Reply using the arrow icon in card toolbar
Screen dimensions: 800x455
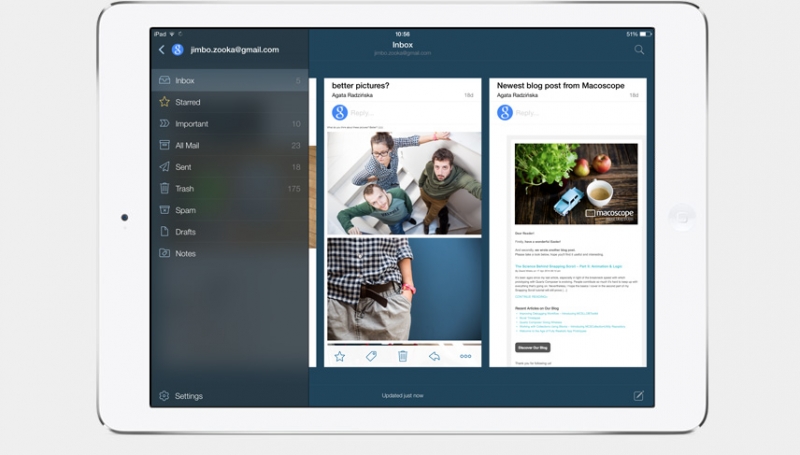tap(434, 356)
